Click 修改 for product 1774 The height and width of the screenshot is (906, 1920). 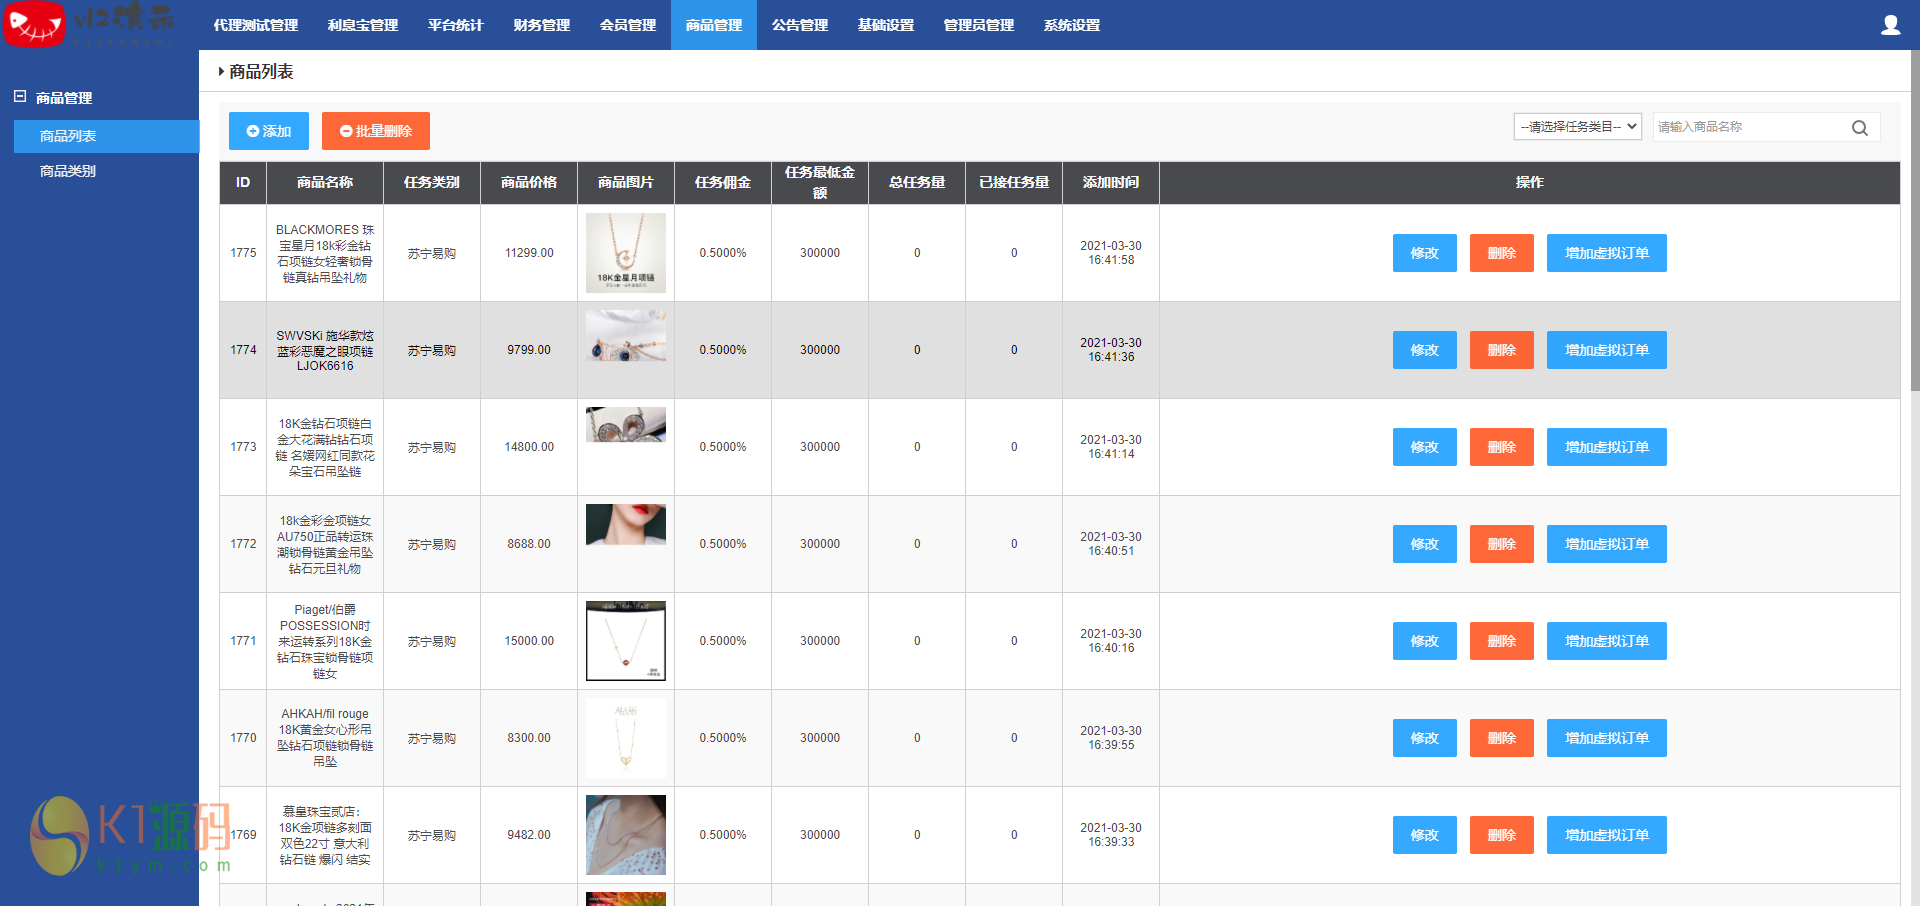[1424, 350]
